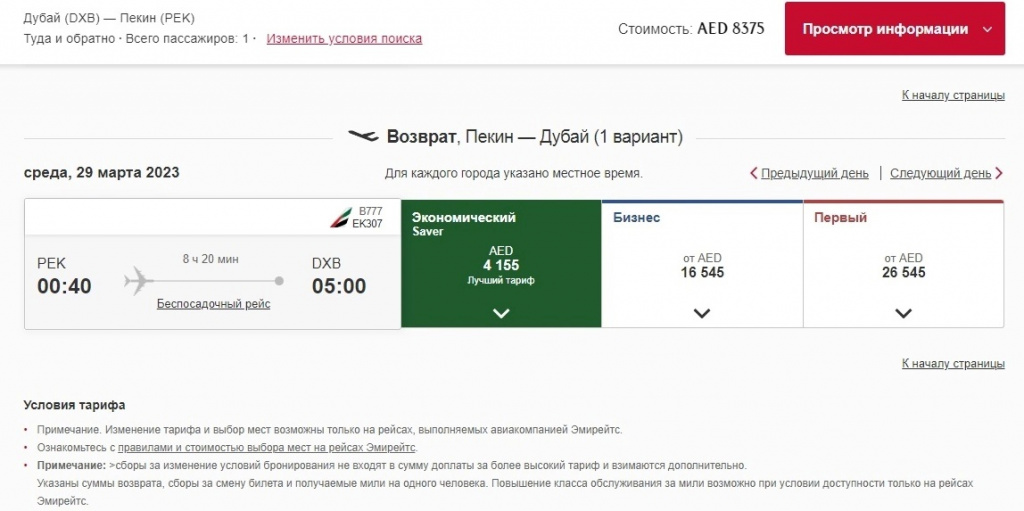Click the Emirates logo in flight card
The image size is (1024, 511).
click(x=341, y=217)
